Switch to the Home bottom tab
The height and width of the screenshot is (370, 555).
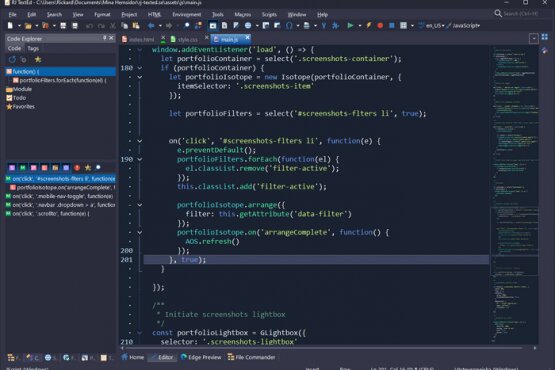click(x=133, y=357)
